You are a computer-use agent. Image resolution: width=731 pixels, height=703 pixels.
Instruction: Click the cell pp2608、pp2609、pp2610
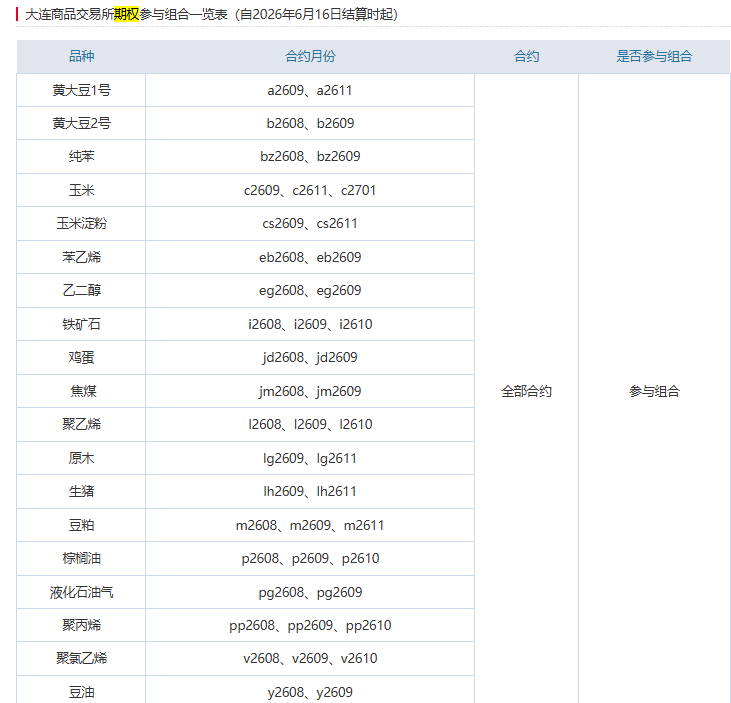(x=310, y=625)
